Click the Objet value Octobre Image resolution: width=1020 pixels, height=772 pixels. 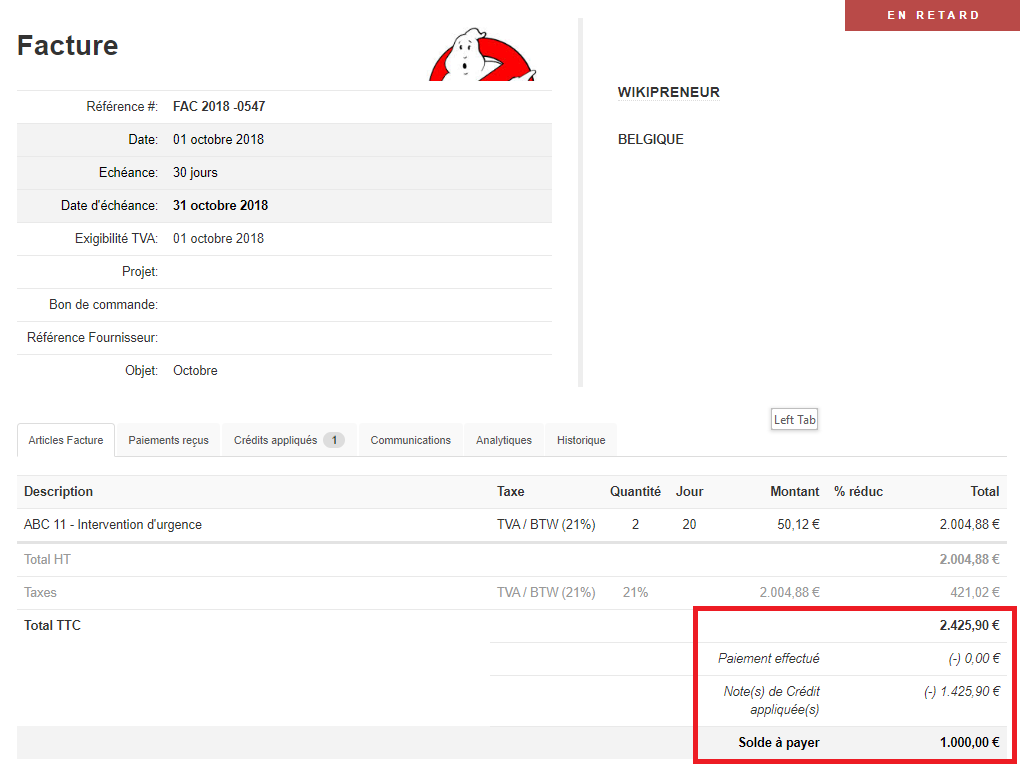(195, 370)
